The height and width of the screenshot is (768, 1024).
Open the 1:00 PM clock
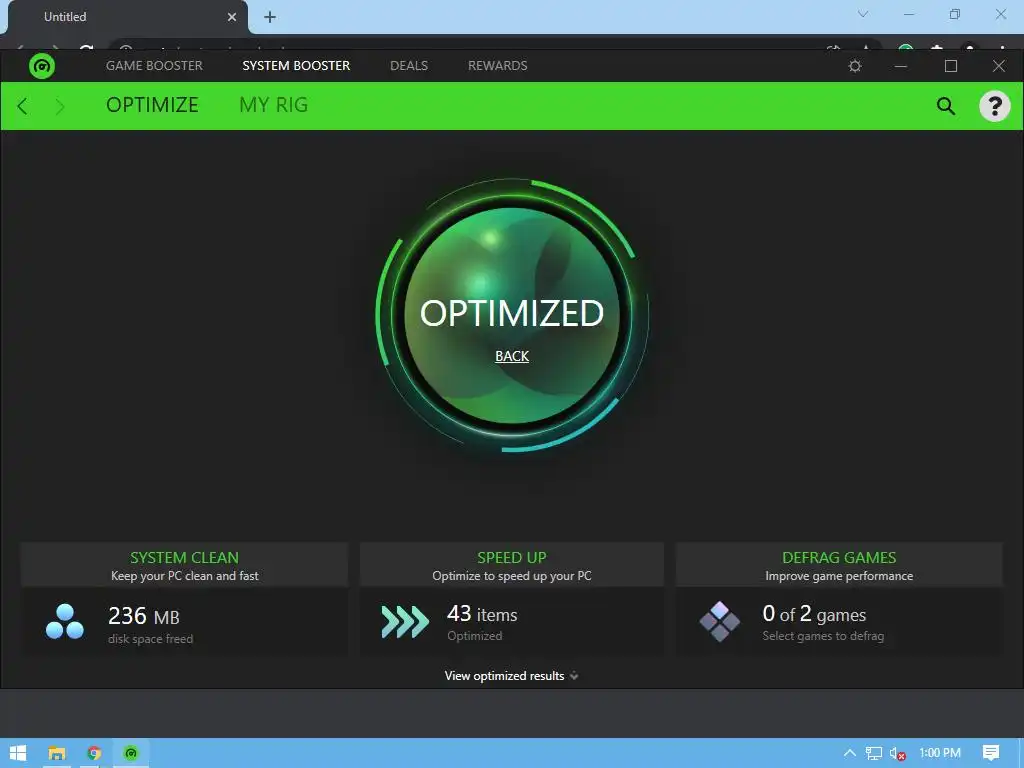(x=940, y=753)
